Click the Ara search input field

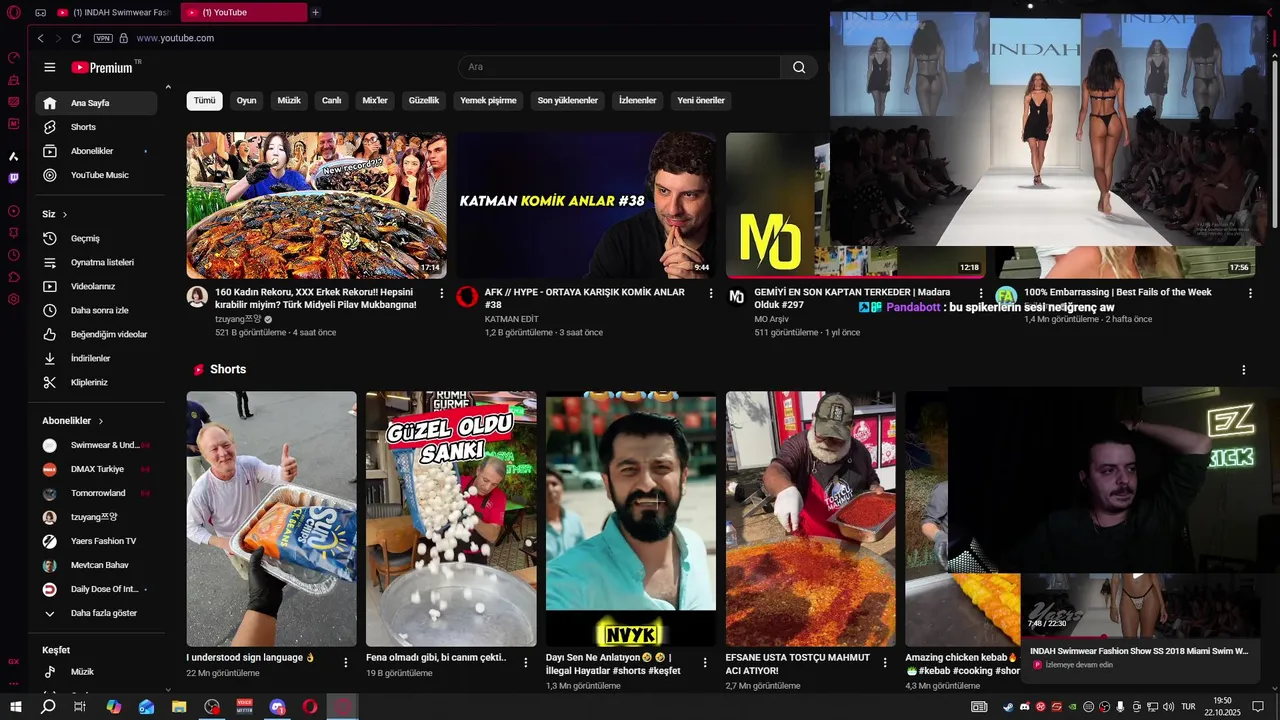click(x=619, y=67)
